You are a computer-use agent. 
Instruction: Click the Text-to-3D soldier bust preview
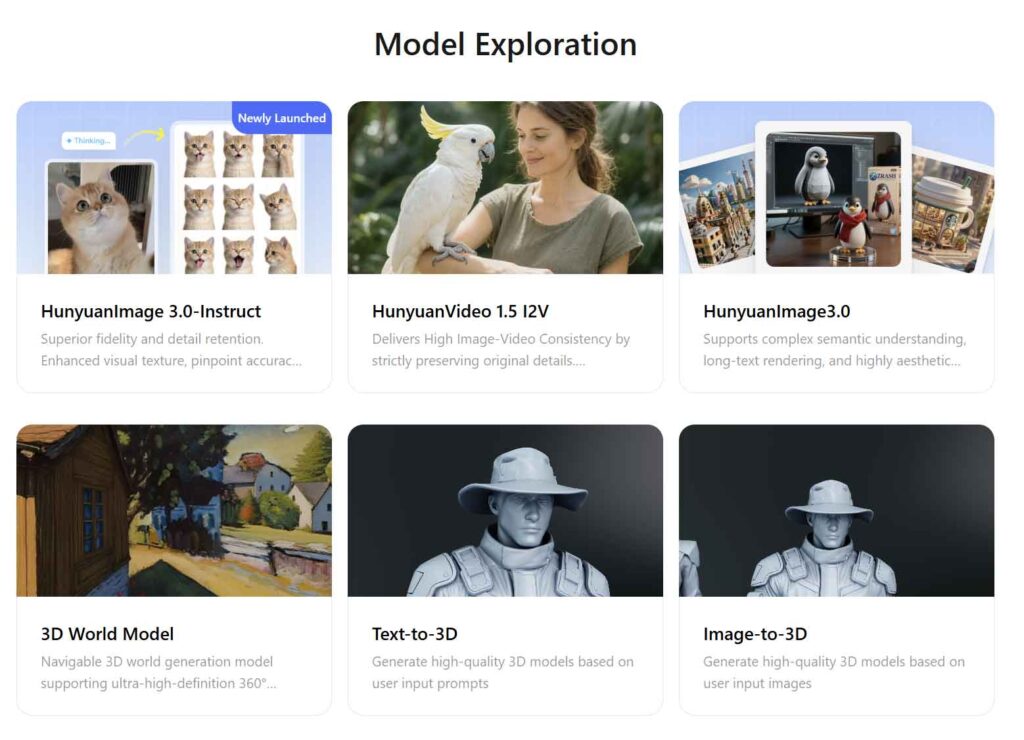(x=505, y=508)
